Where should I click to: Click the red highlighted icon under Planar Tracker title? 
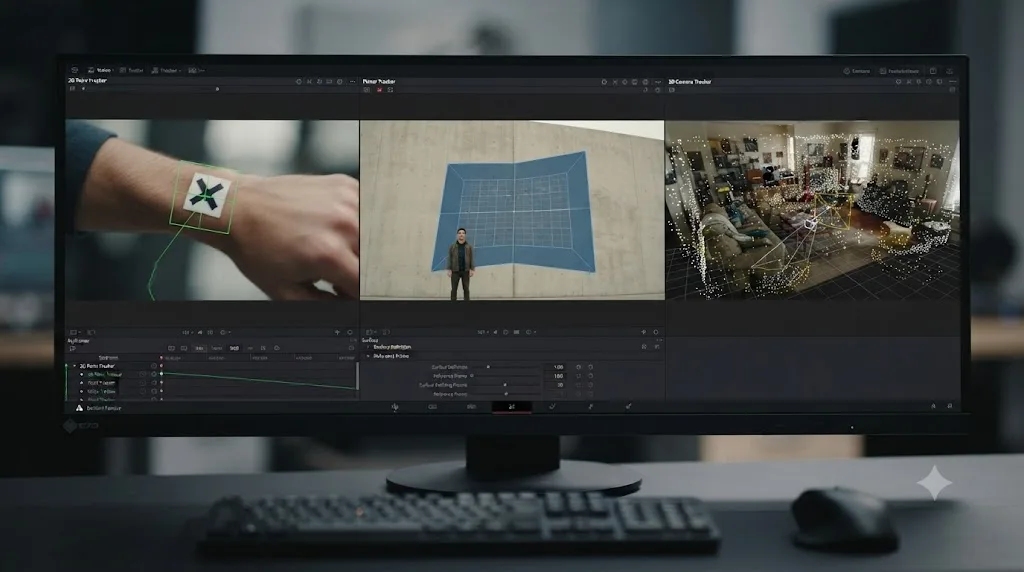pyautogui.click(x=379, y=90)
